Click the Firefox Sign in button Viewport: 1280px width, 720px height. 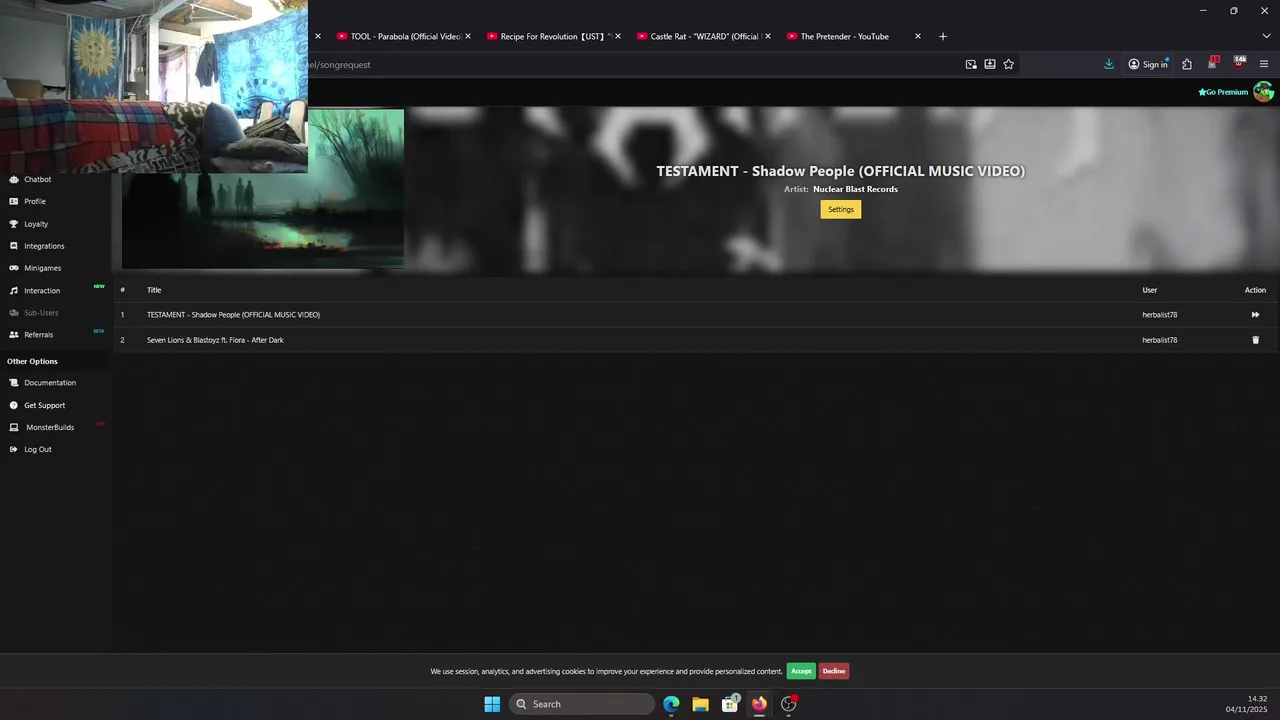click(1148, 64)
